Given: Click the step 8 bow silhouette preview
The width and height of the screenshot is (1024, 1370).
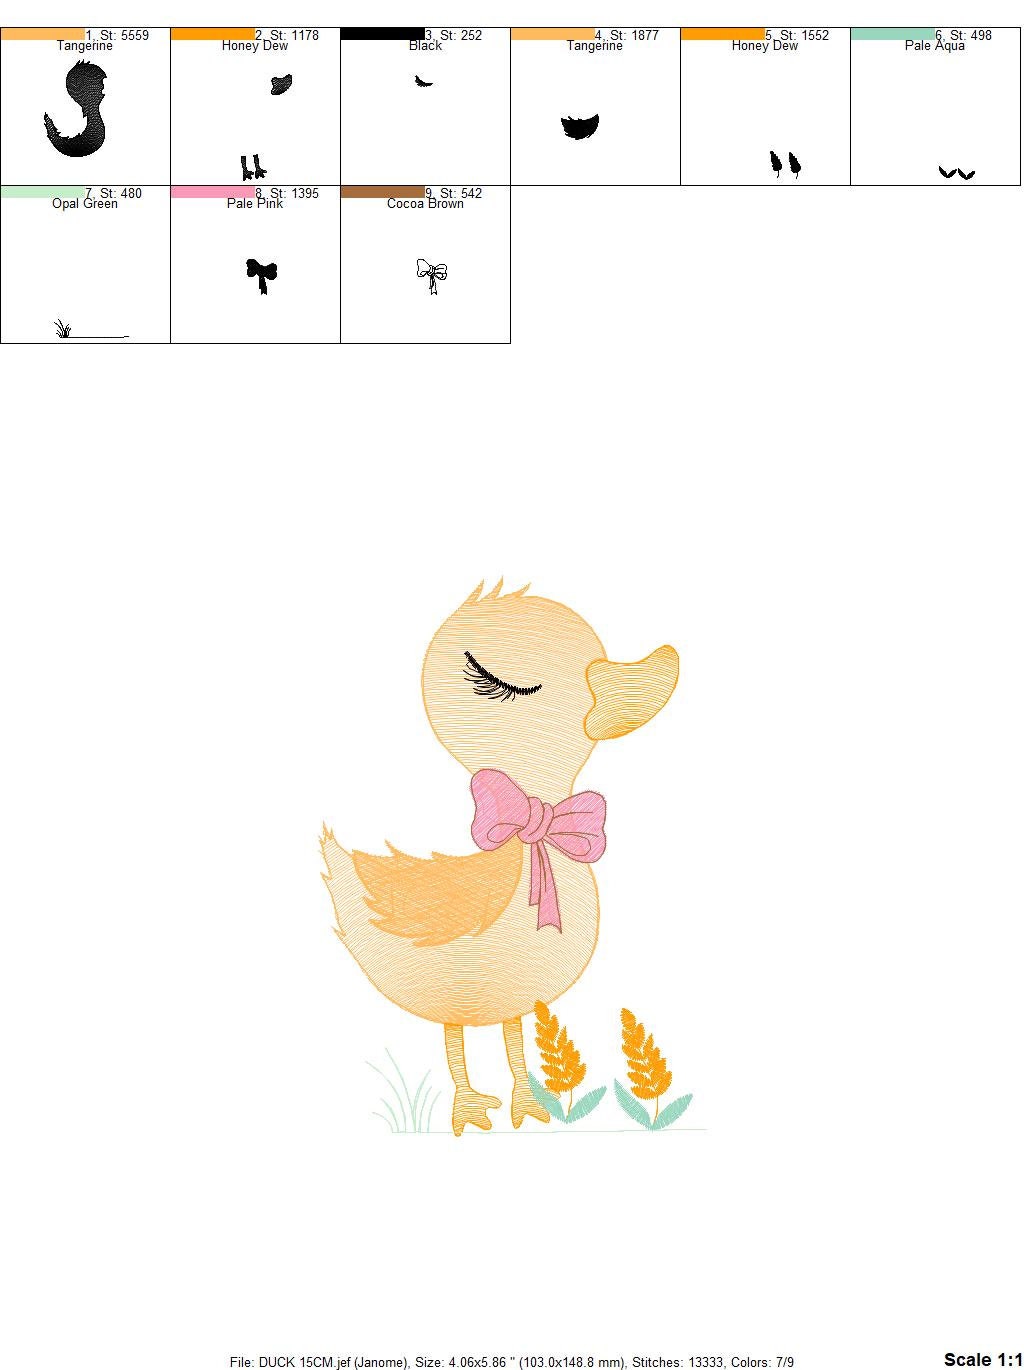Looking at the screenshot, I should click(x=262, y=273).
